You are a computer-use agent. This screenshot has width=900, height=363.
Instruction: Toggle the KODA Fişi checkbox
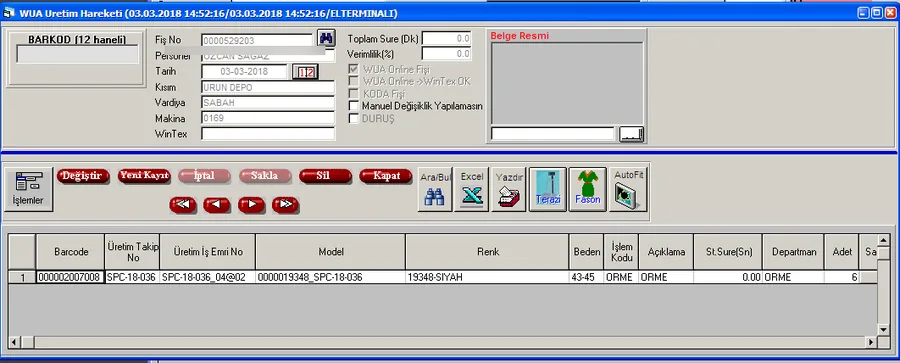354,94
